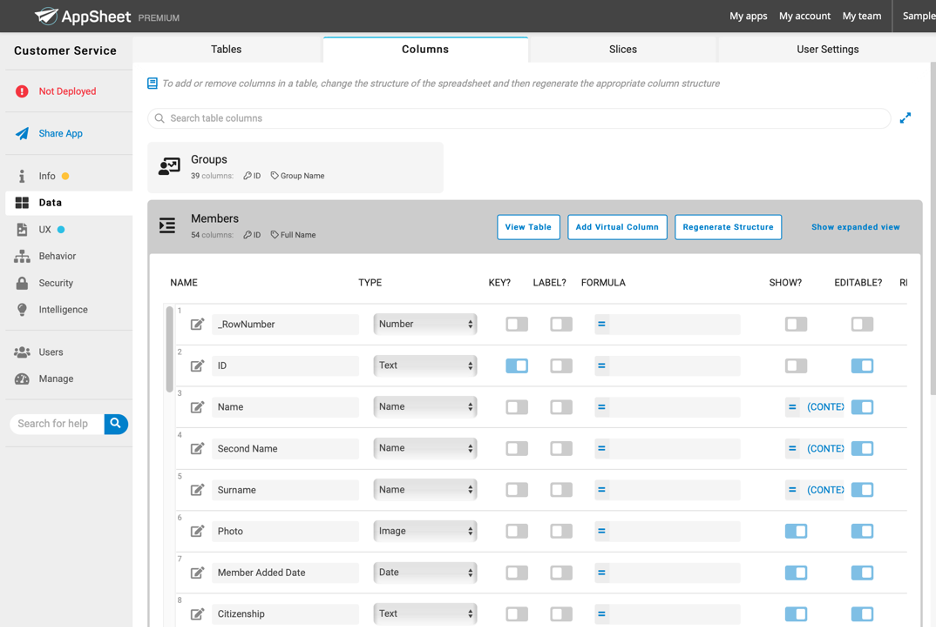
Task: Click the Regenerate Structure button
Action: (728, 227)
